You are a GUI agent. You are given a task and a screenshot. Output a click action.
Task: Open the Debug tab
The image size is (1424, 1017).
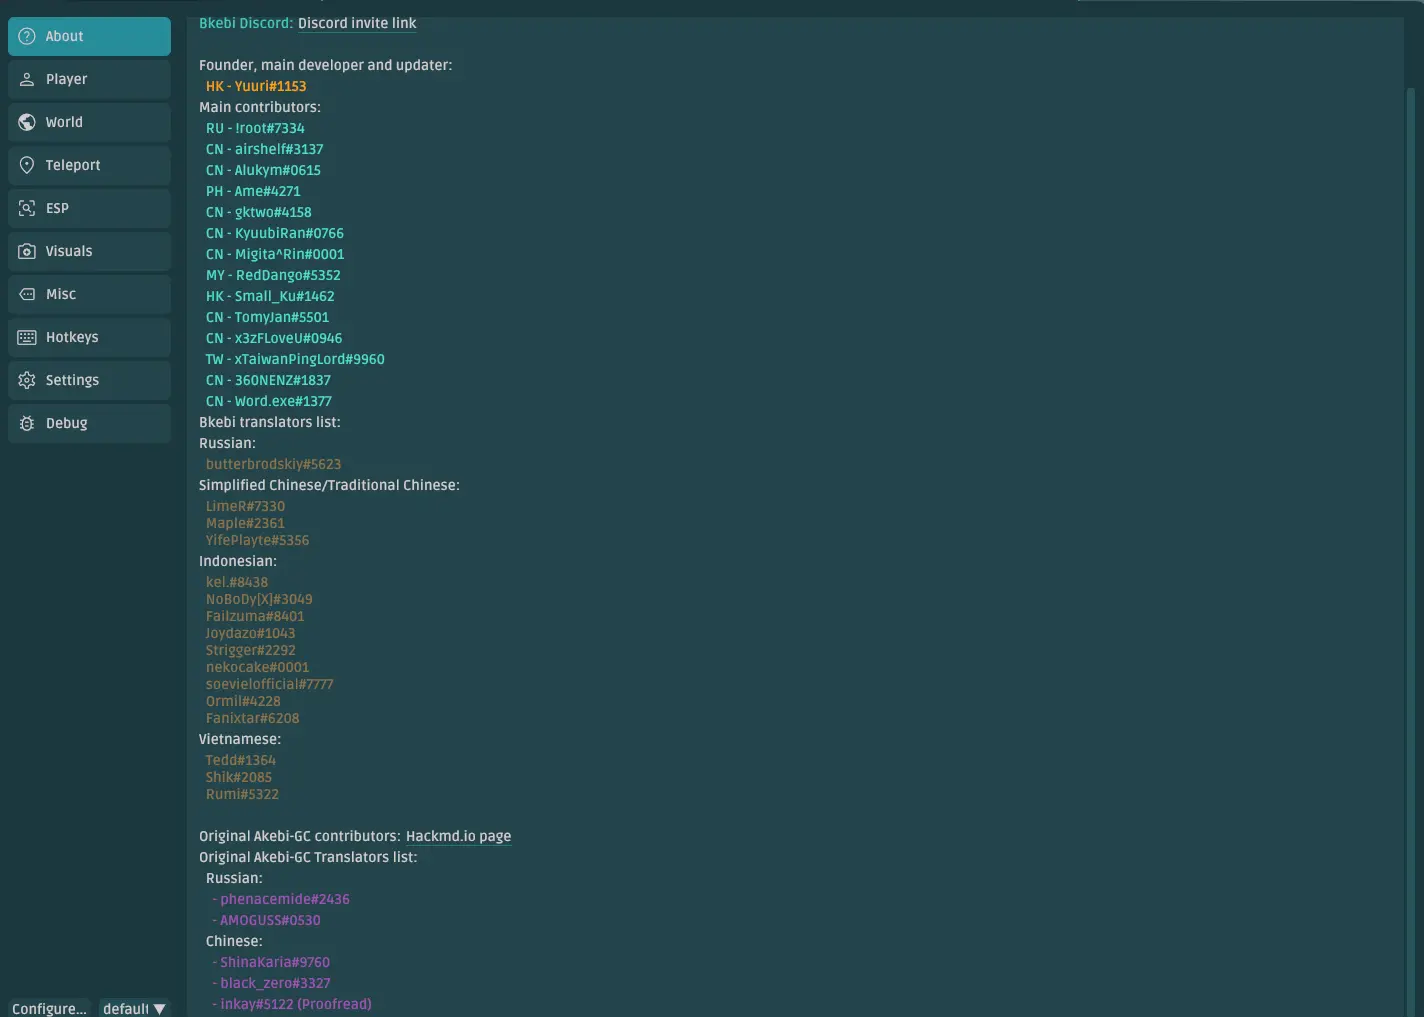point(89,423)
